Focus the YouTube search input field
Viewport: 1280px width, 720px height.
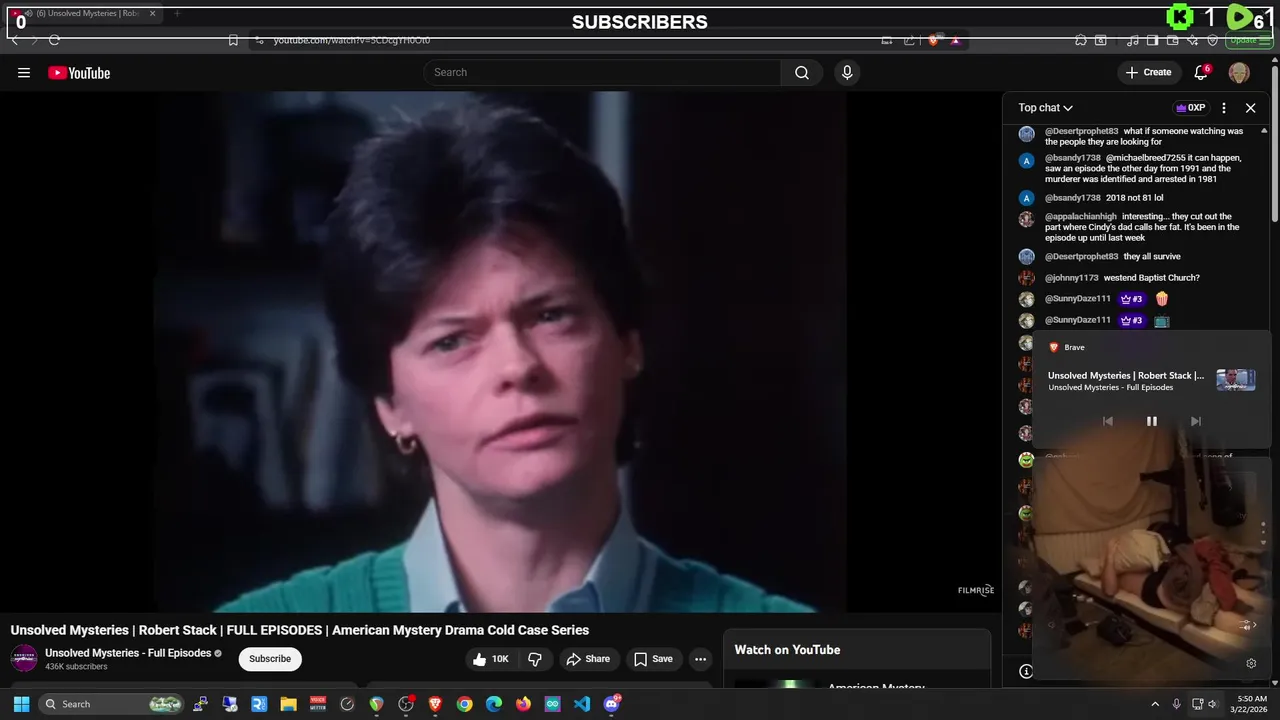(602, 72)
